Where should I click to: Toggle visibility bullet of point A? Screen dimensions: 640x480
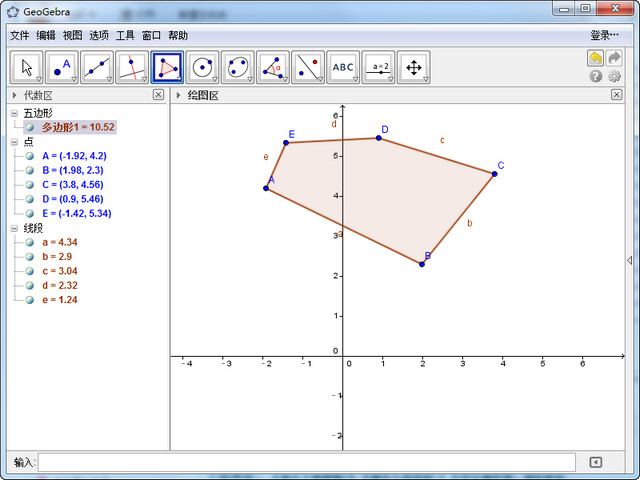30,156
